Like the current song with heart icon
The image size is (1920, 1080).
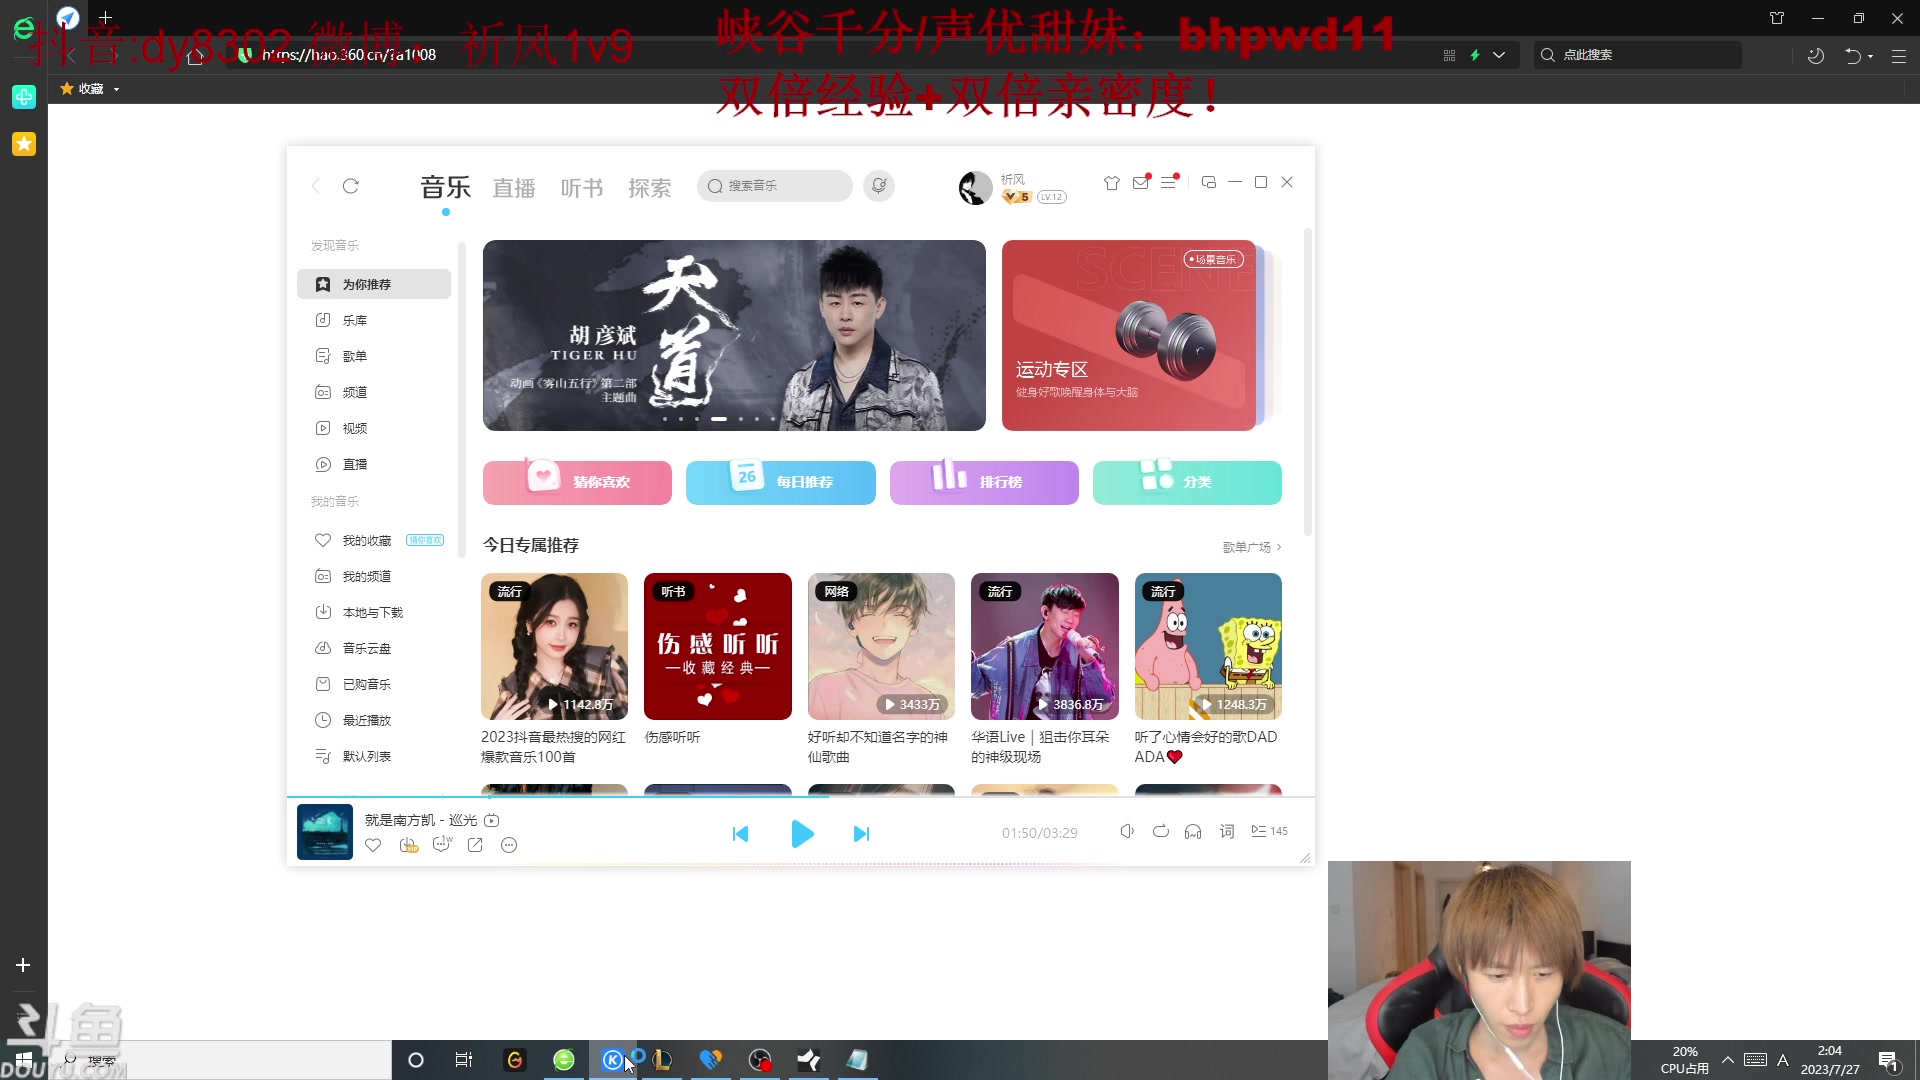point(373,845)
